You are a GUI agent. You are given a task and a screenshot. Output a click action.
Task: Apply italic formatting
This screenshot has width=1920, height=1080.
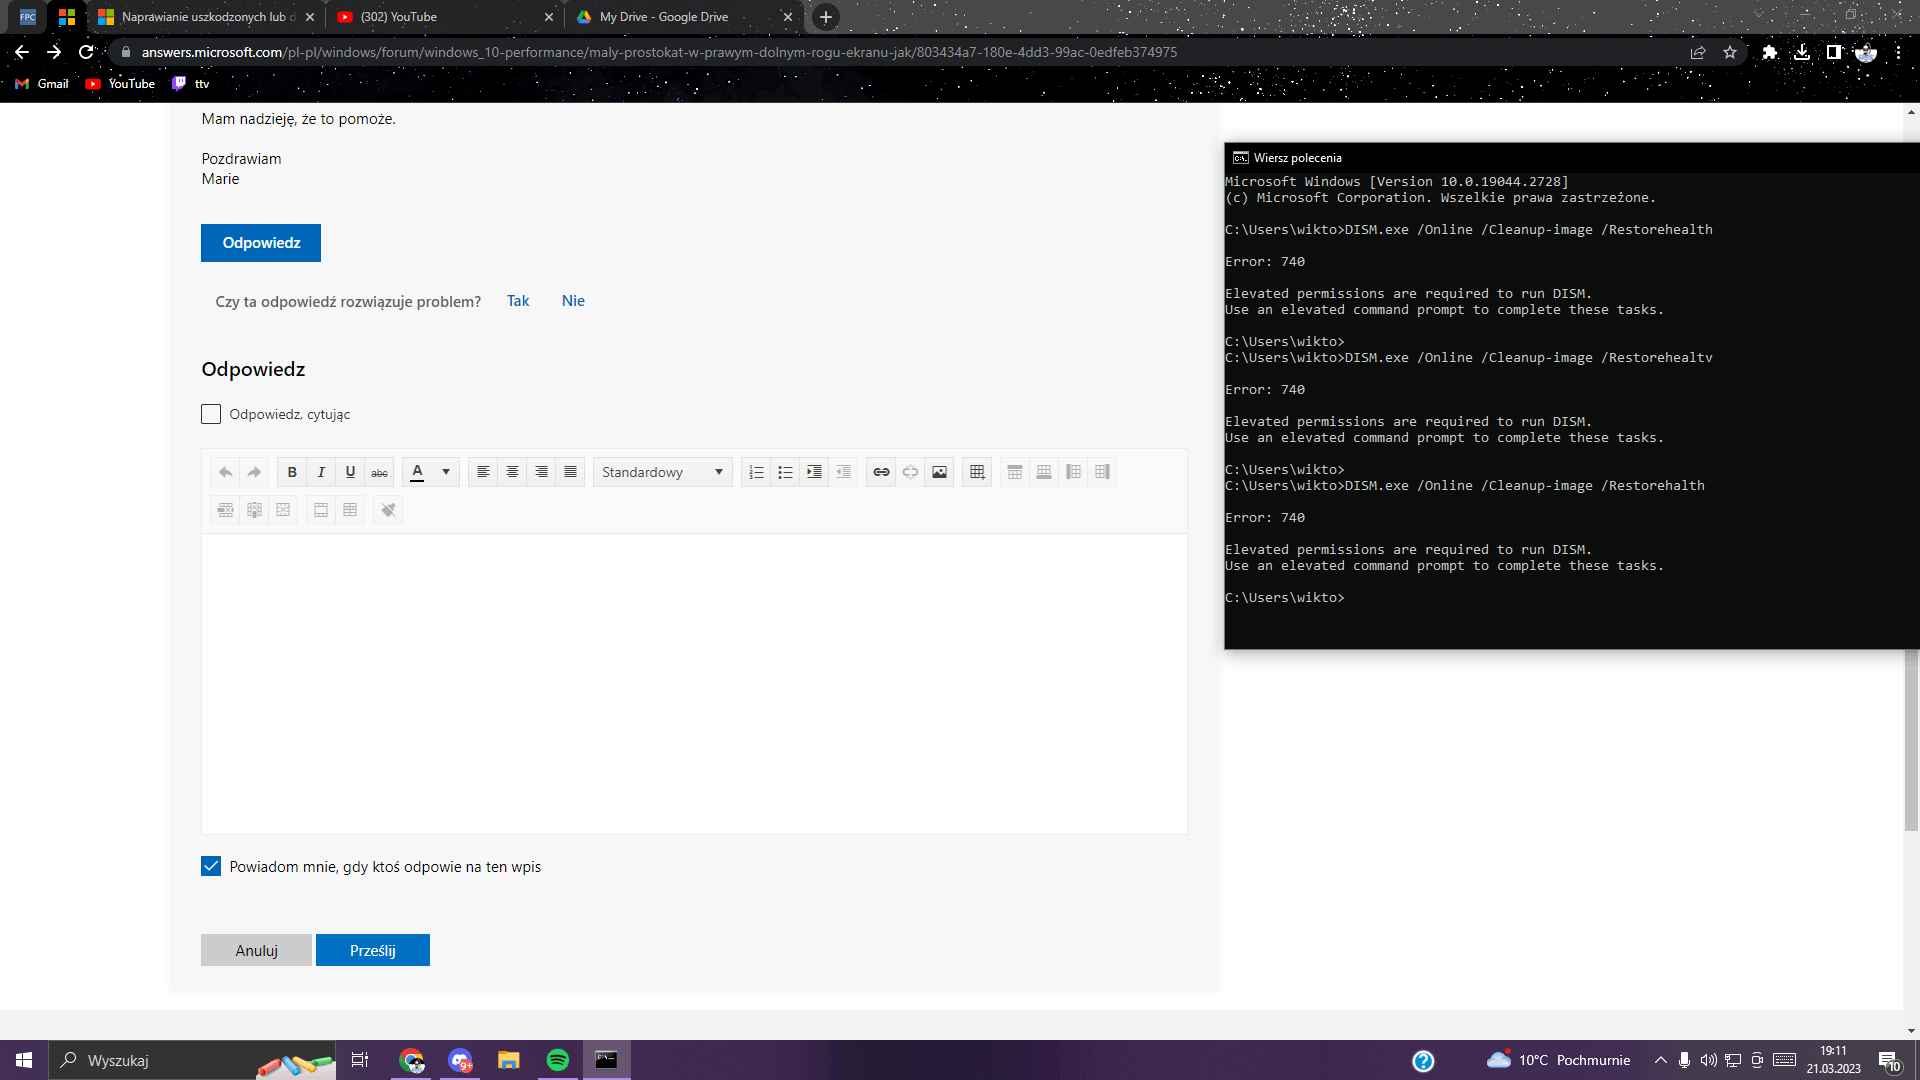pos(321,472)
